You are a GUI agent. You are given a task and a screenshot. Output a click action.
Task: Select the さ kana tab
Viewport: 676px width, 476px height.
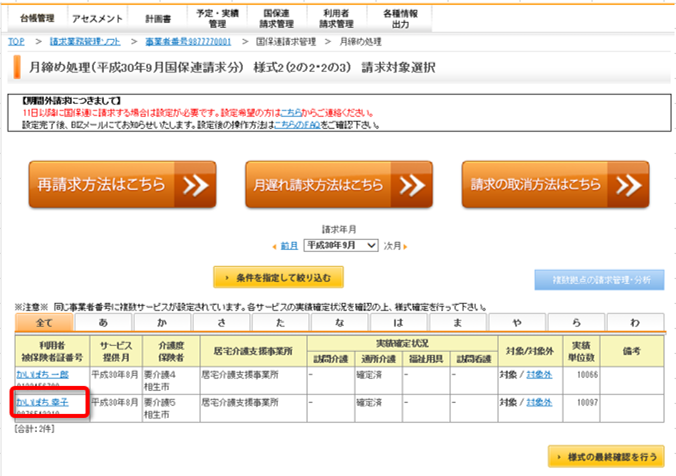click(x=222, y=323)
